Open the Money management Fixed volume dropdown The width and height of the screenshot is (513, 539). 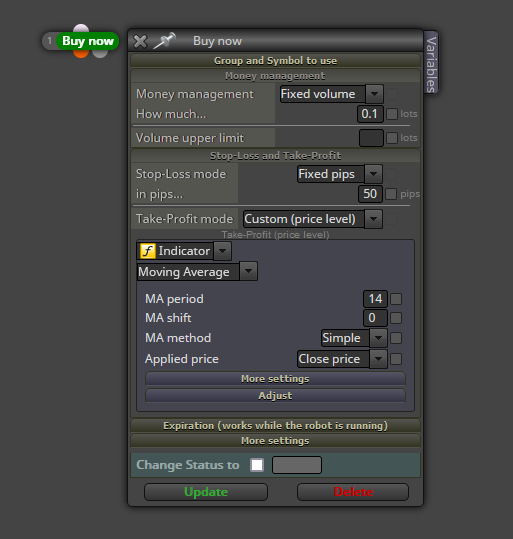click(x=332, y=94)
